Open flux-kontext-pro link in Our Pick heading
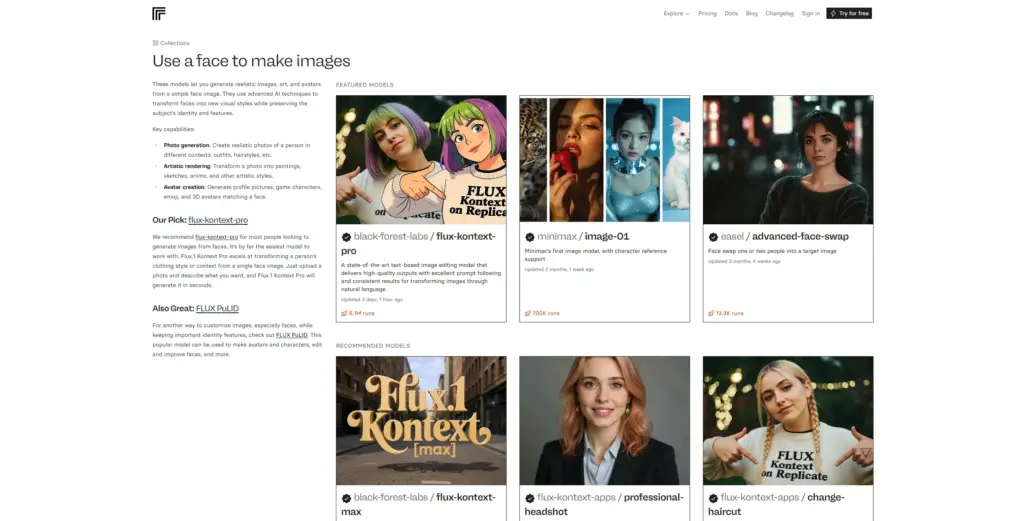 (218, 220)
